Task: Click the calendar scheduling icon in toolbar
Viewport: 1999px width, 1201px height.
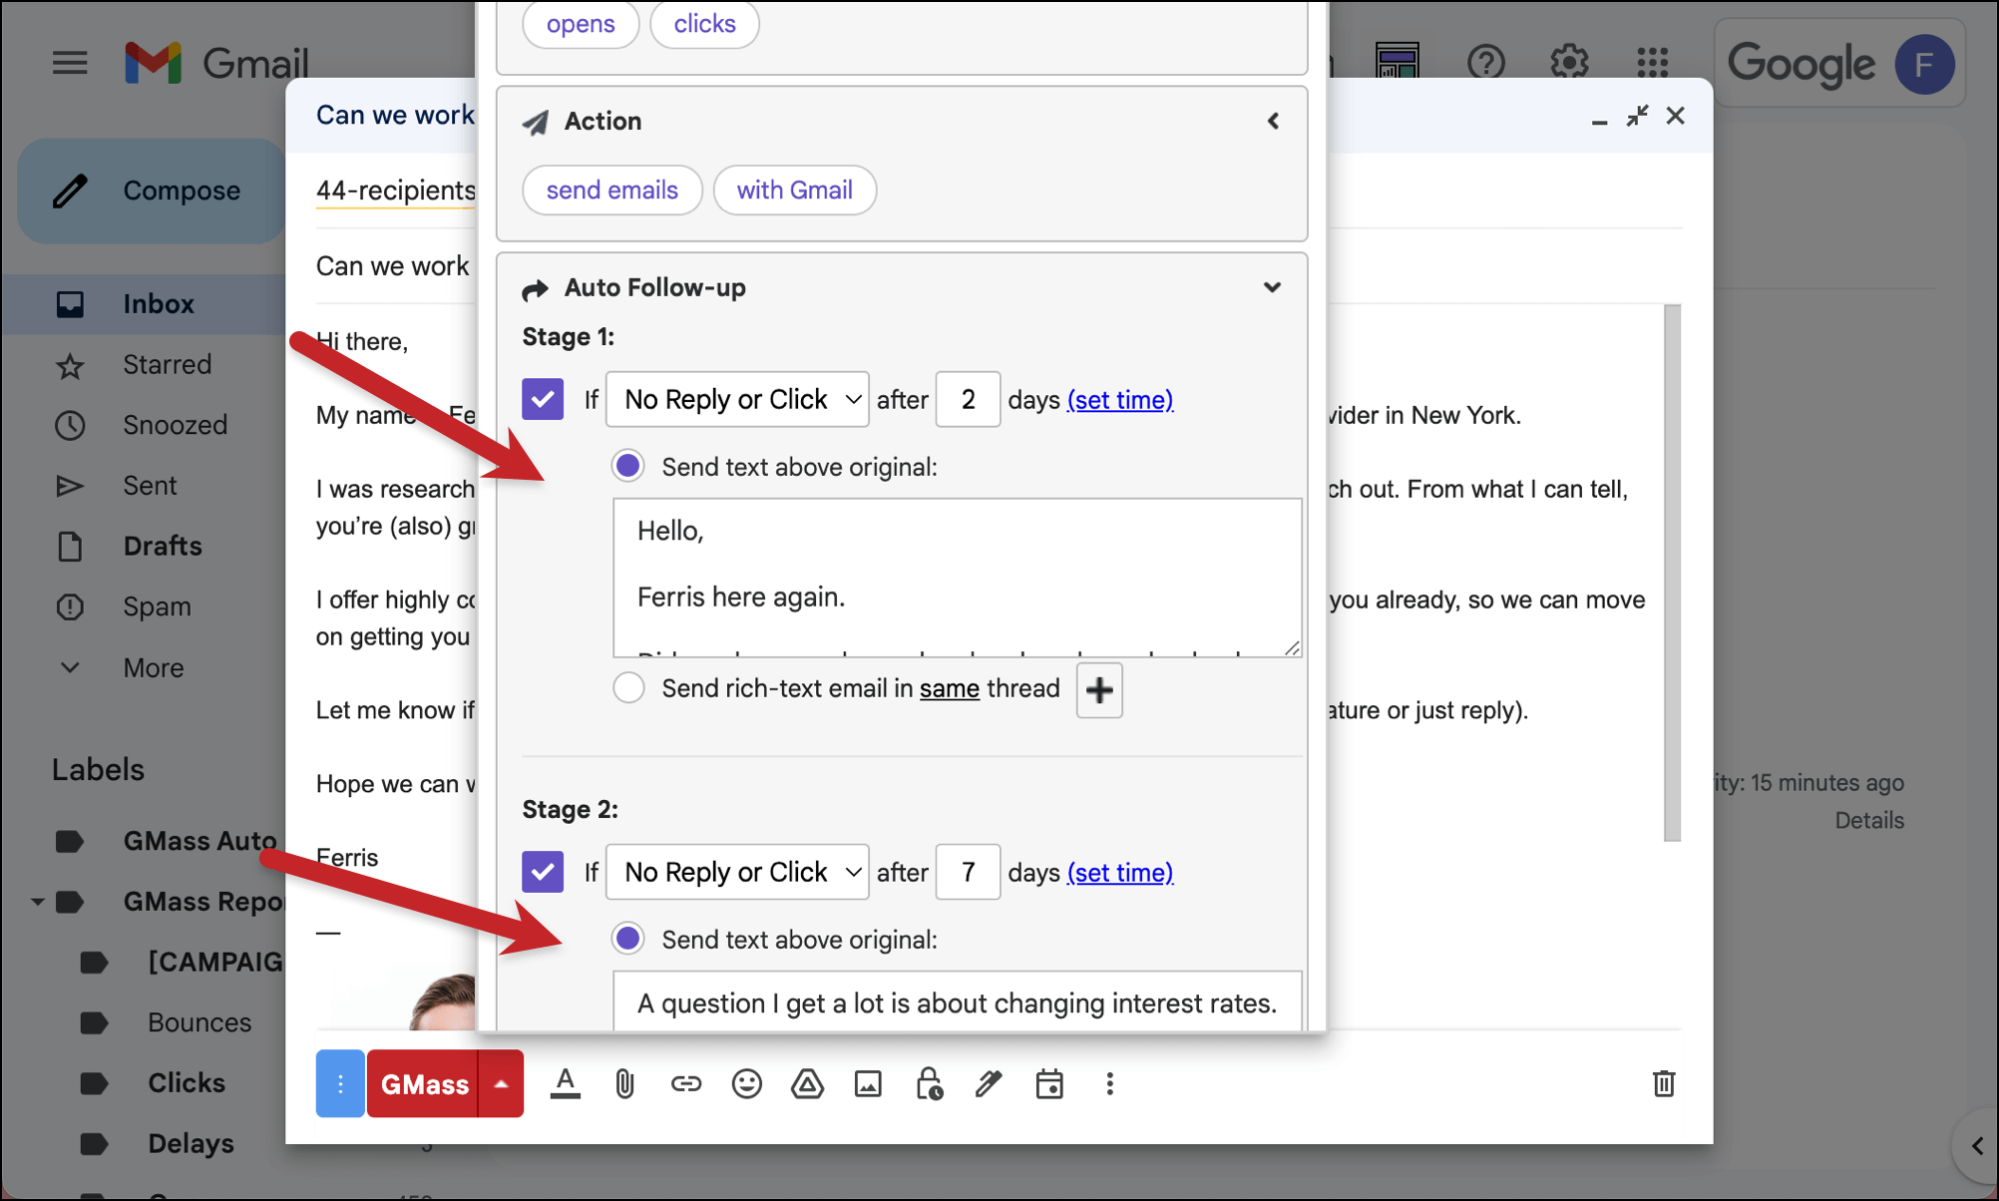Action: click(x=1049, y=1084)
